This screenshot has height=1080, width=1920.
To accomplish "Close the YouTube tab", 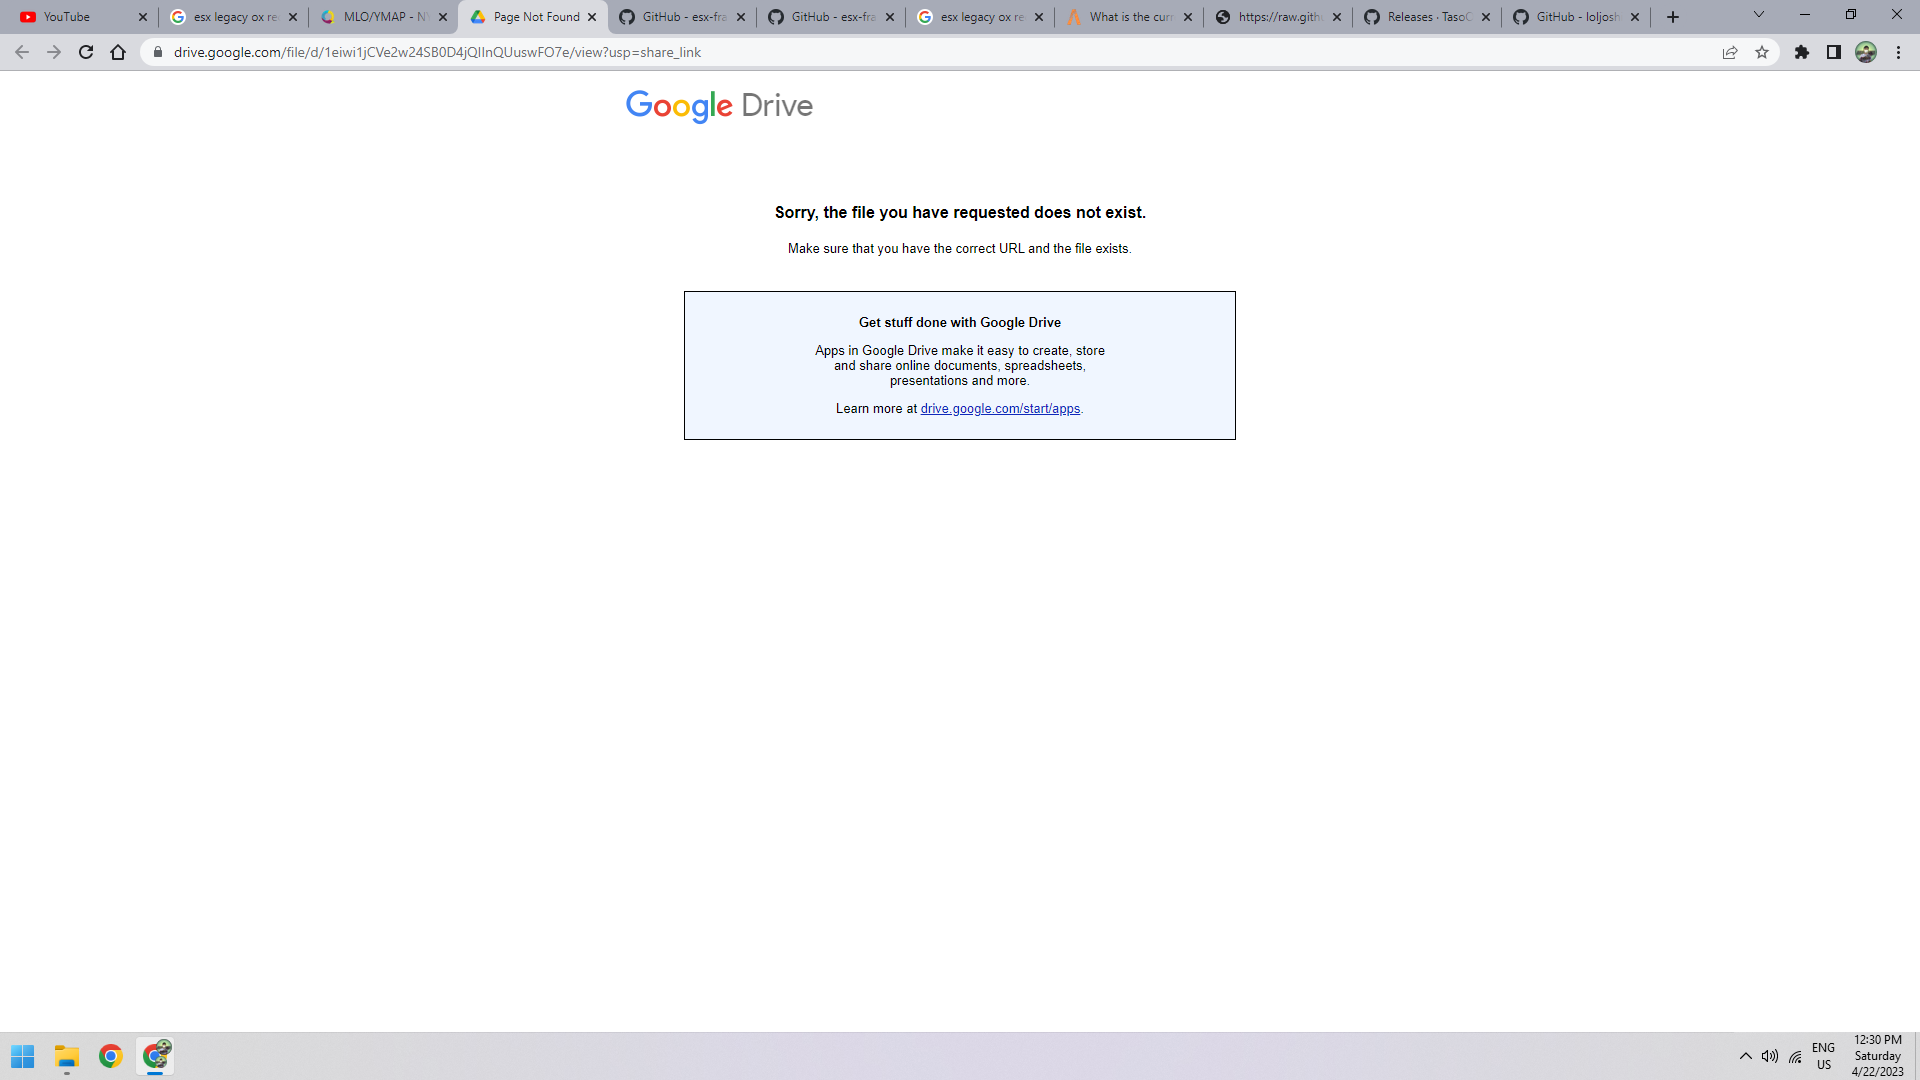I will [x=143, y=17].
